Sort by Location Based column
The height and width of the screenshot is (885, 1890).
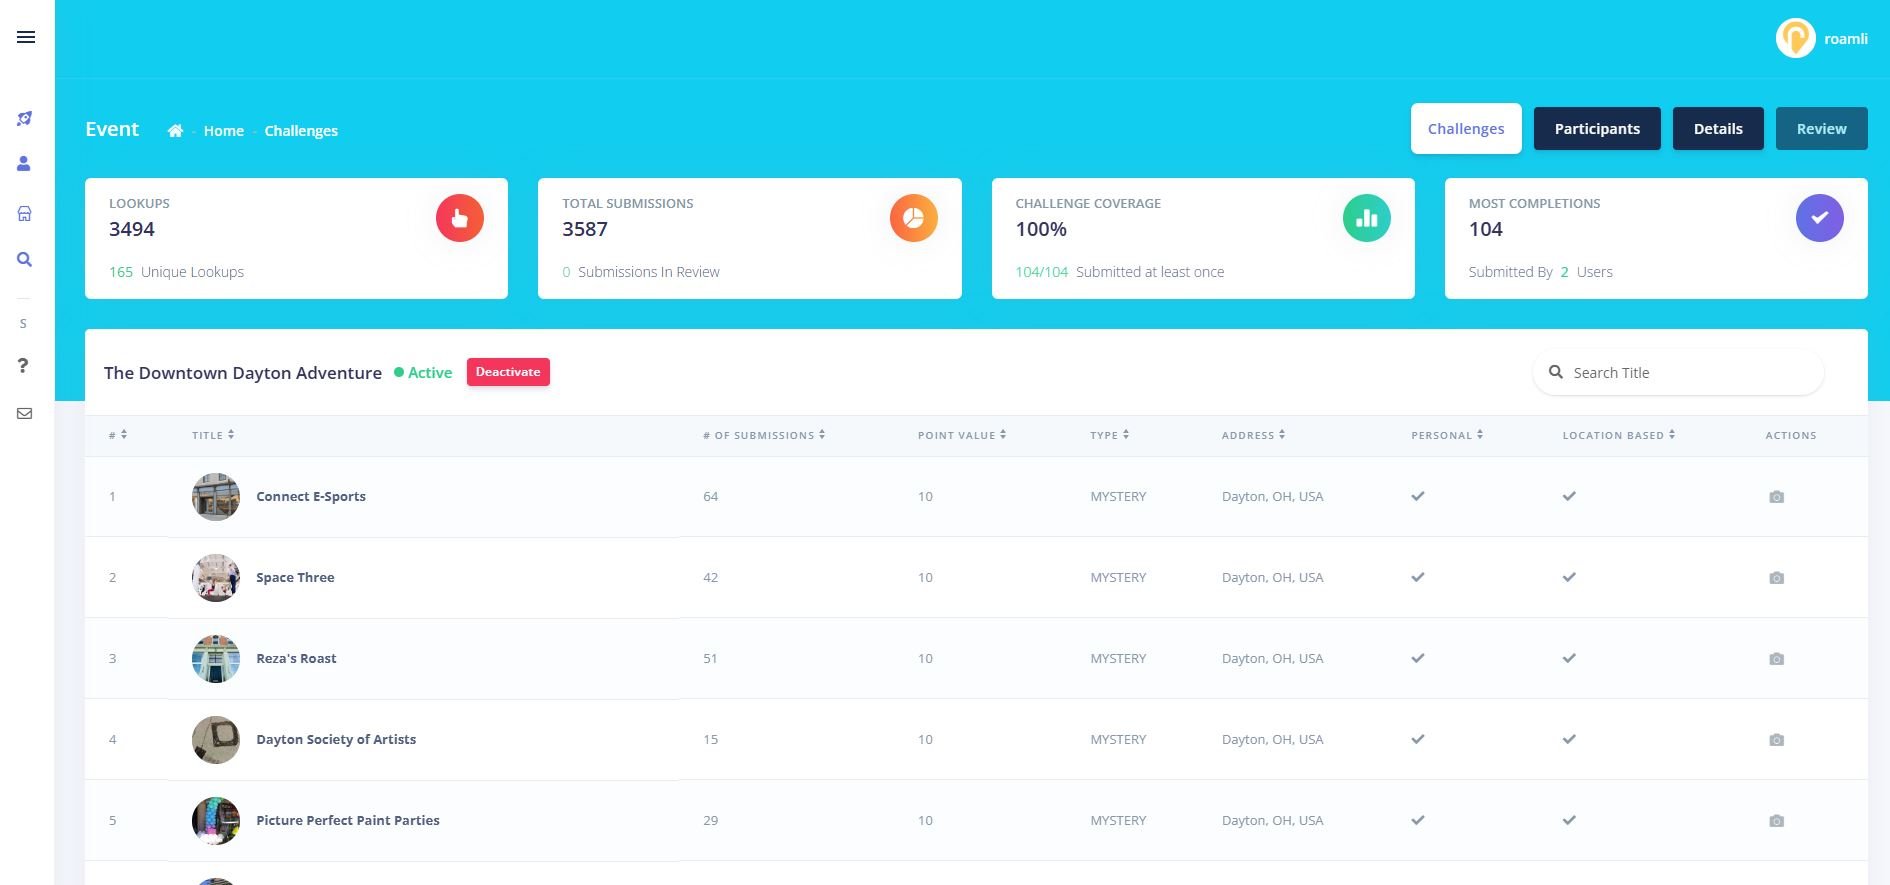1619,435
